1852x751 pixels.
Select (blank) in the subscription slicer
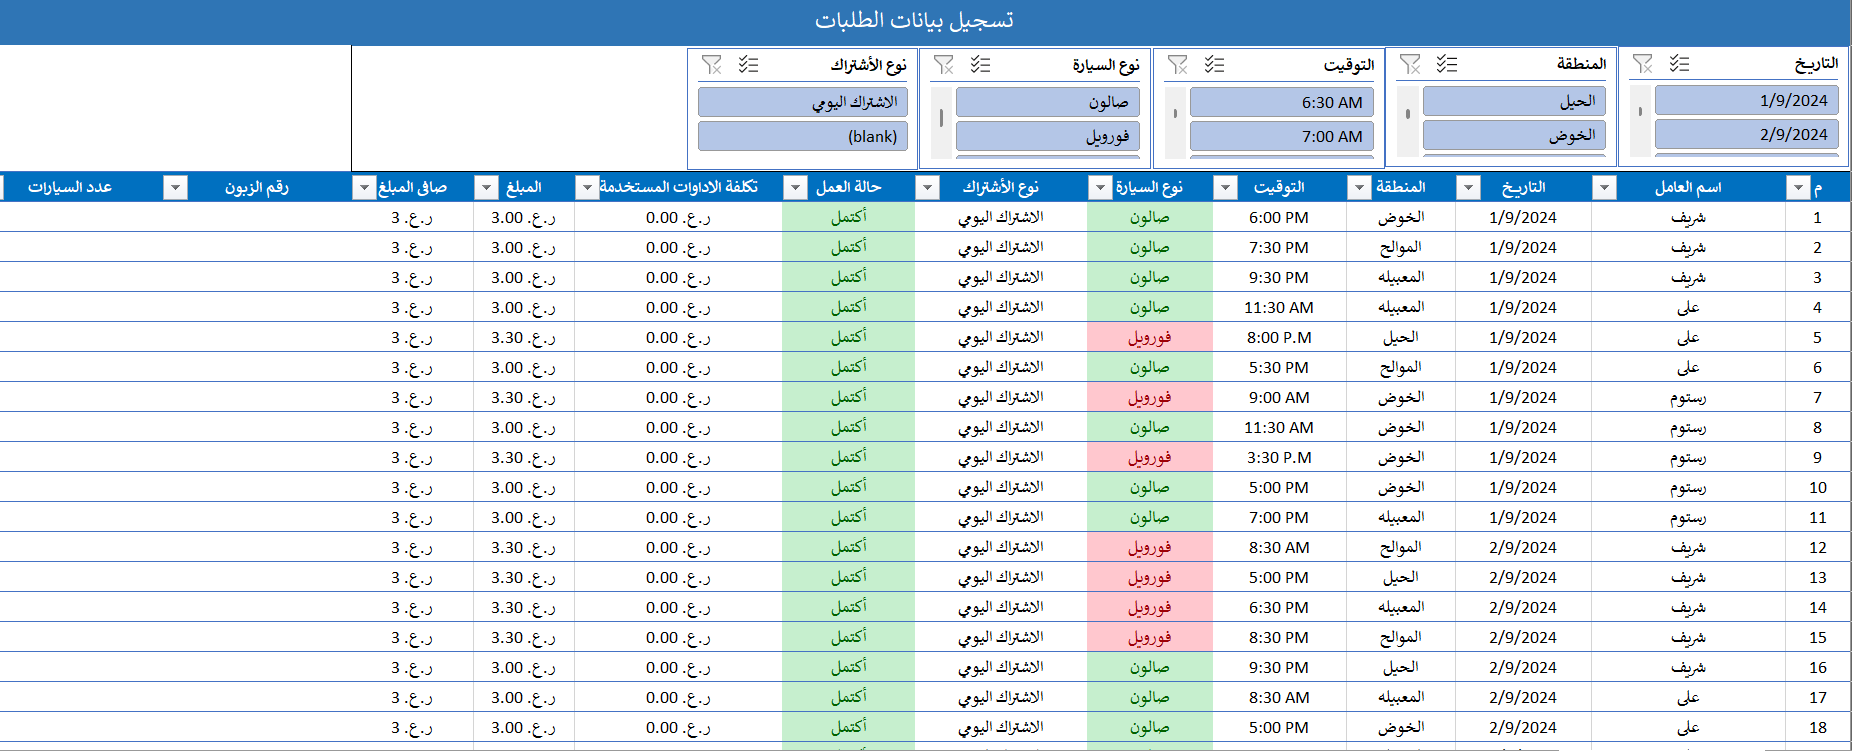(803, 136)
